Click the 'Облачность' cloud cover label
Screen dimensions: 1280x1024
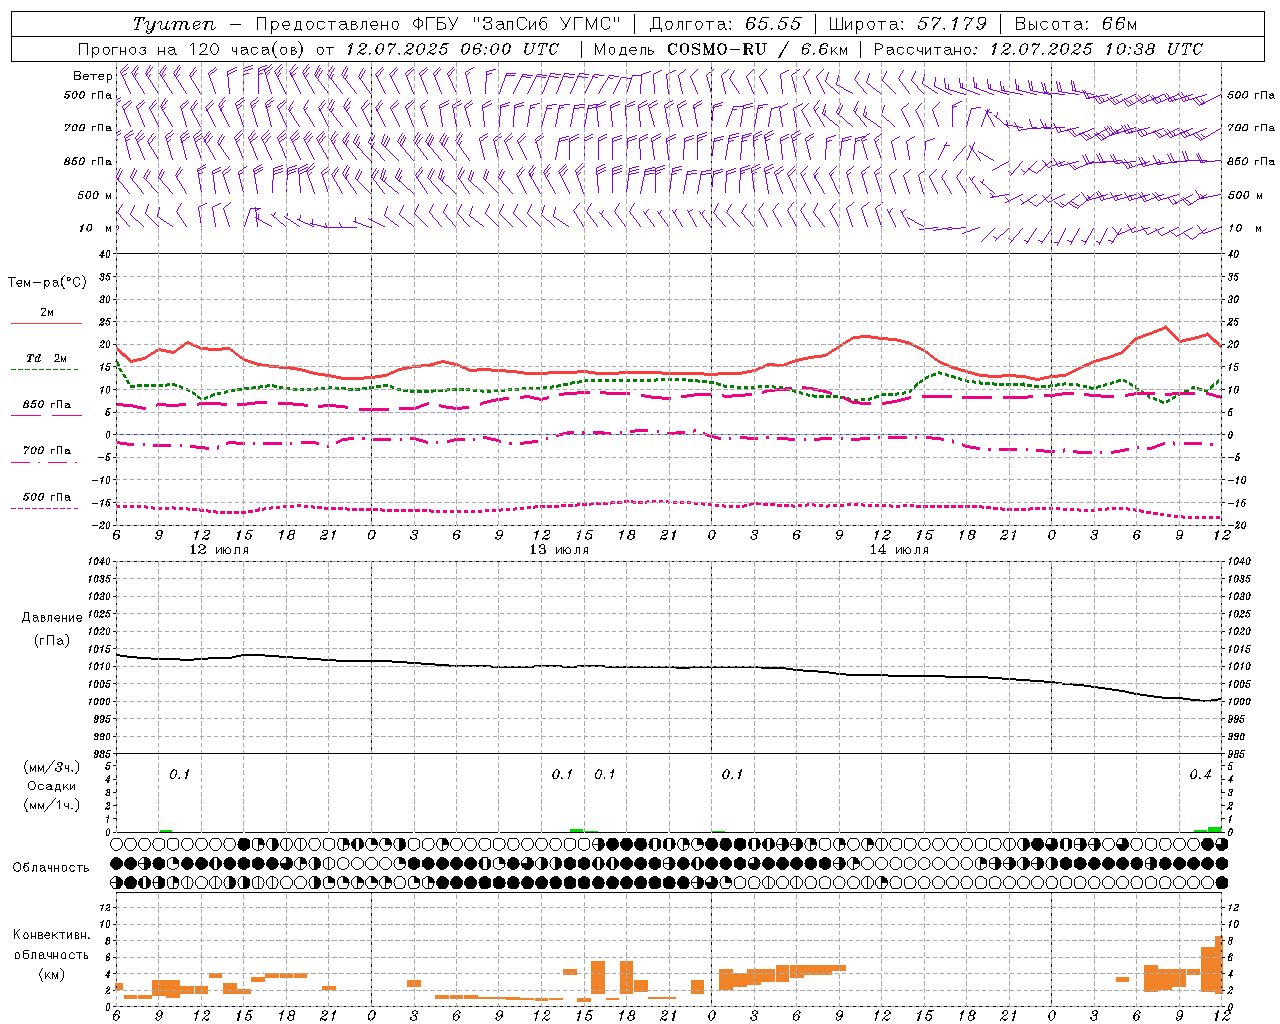pos(51,868)
